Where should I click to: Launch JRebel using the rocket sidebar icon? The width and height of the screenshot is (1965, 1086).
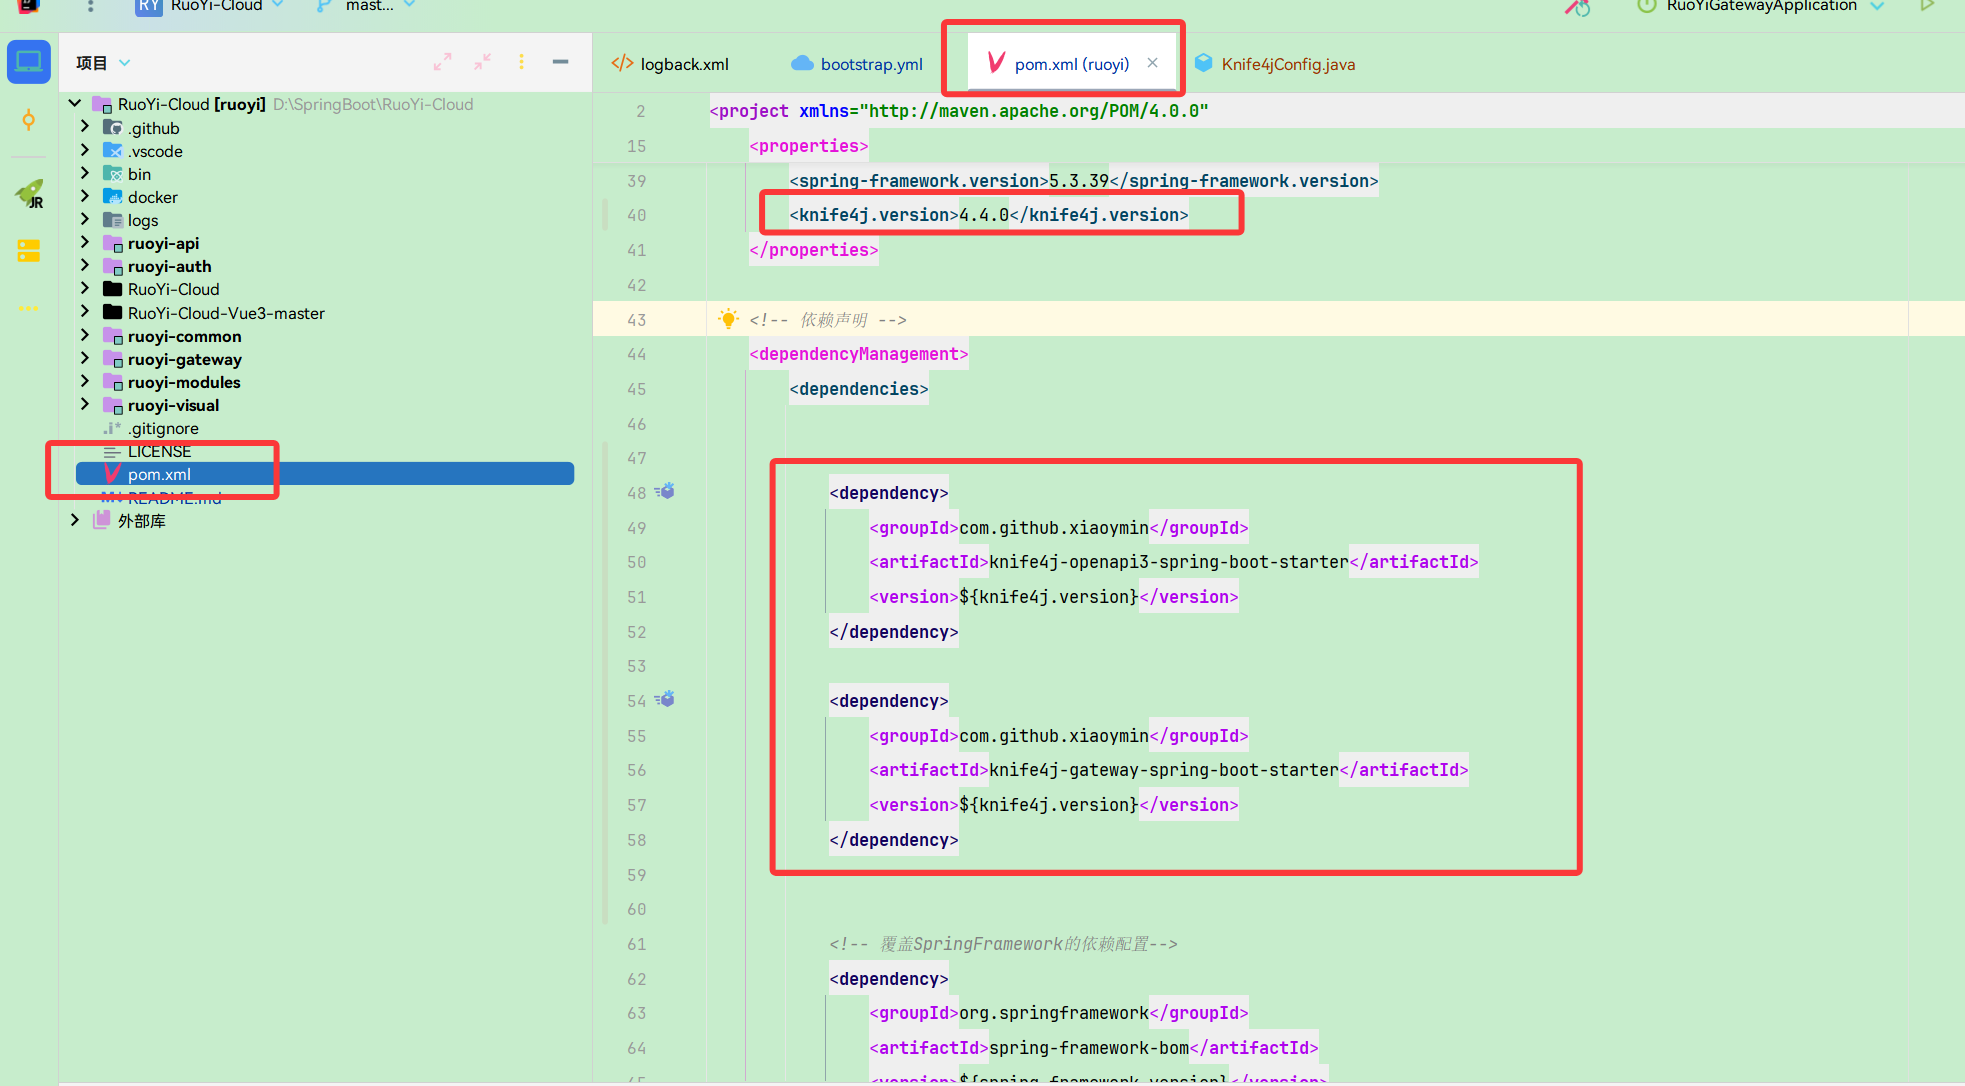[x=28, y=192]
